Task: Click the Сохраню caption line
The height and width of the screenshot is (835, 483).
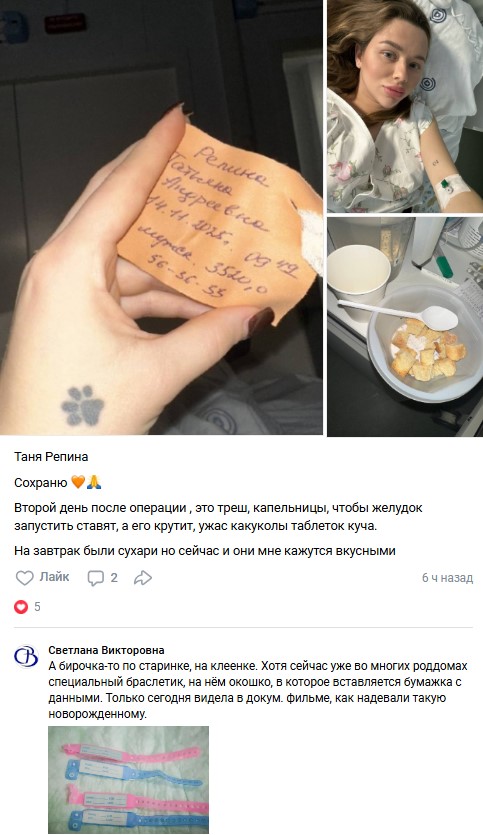Action: tap(58, 482)
